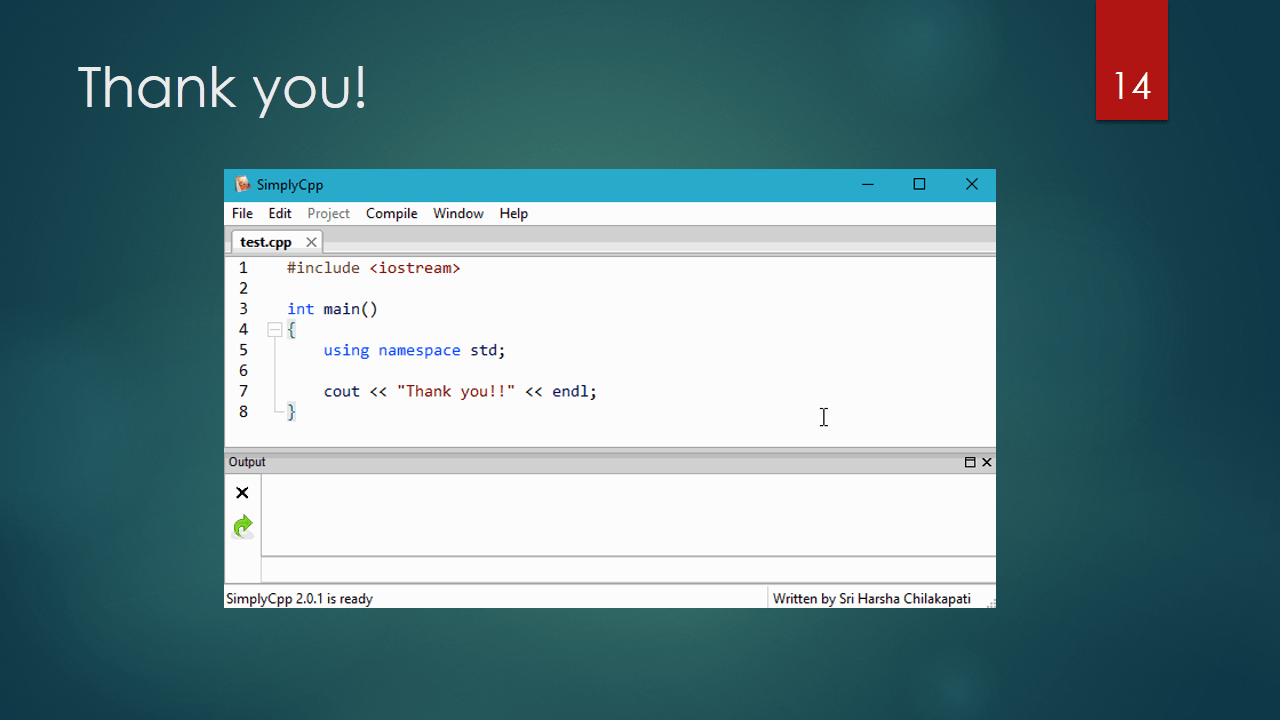The image size is (1280, 720).
Task: Click the '#include <iostream>' line
Action: point(374,268)
